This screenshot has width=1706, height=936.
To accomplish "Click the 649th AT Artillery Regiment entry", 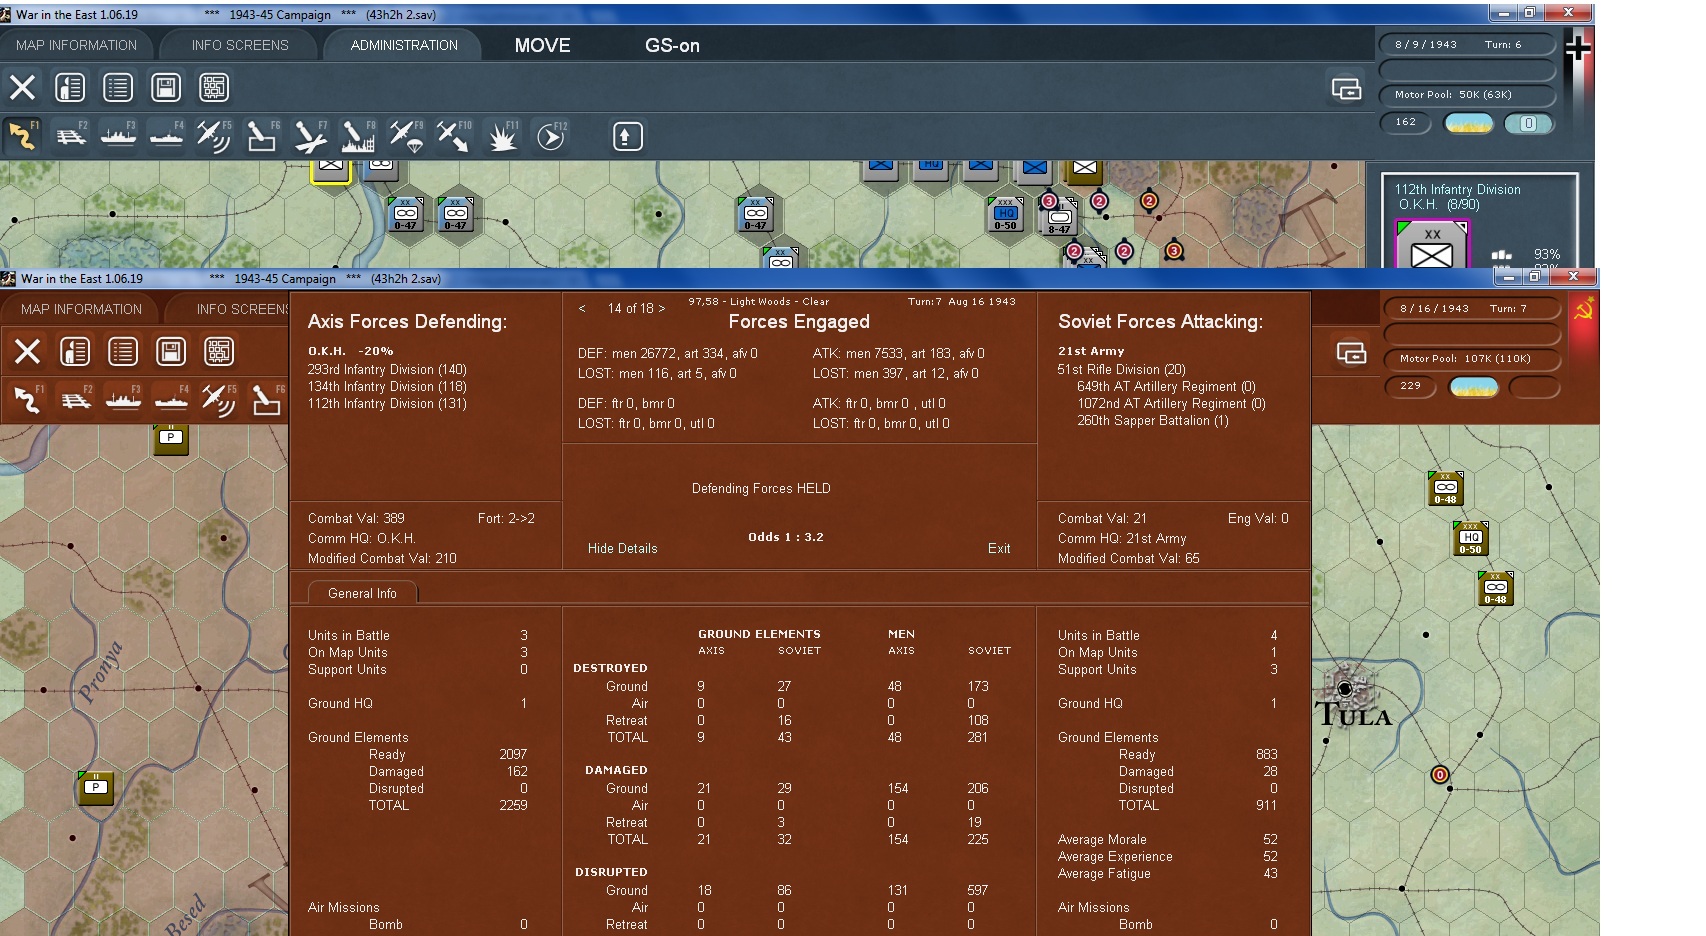I will coord(1166,386).
